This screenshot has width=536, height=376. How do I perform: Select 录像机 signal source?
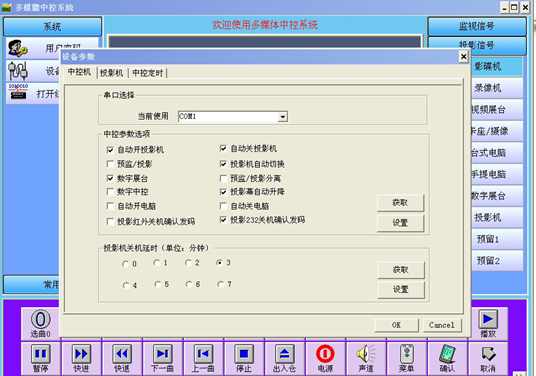(x=497, y=88)
